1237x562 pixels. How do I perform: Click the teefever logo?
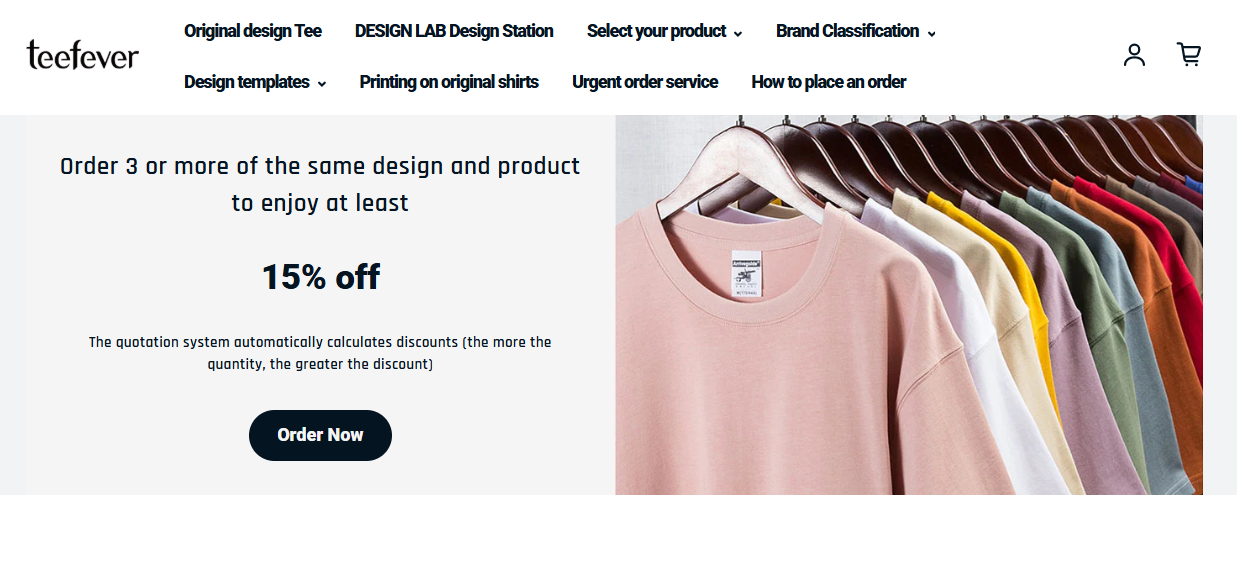pyautogui.click(x=83, y=55)
